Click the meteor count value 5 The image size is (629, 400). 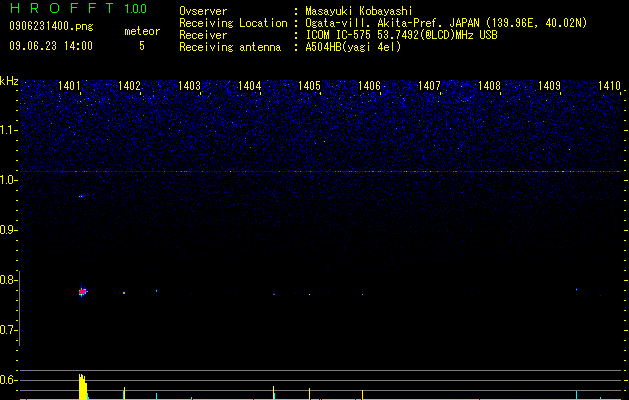point(142,46)
